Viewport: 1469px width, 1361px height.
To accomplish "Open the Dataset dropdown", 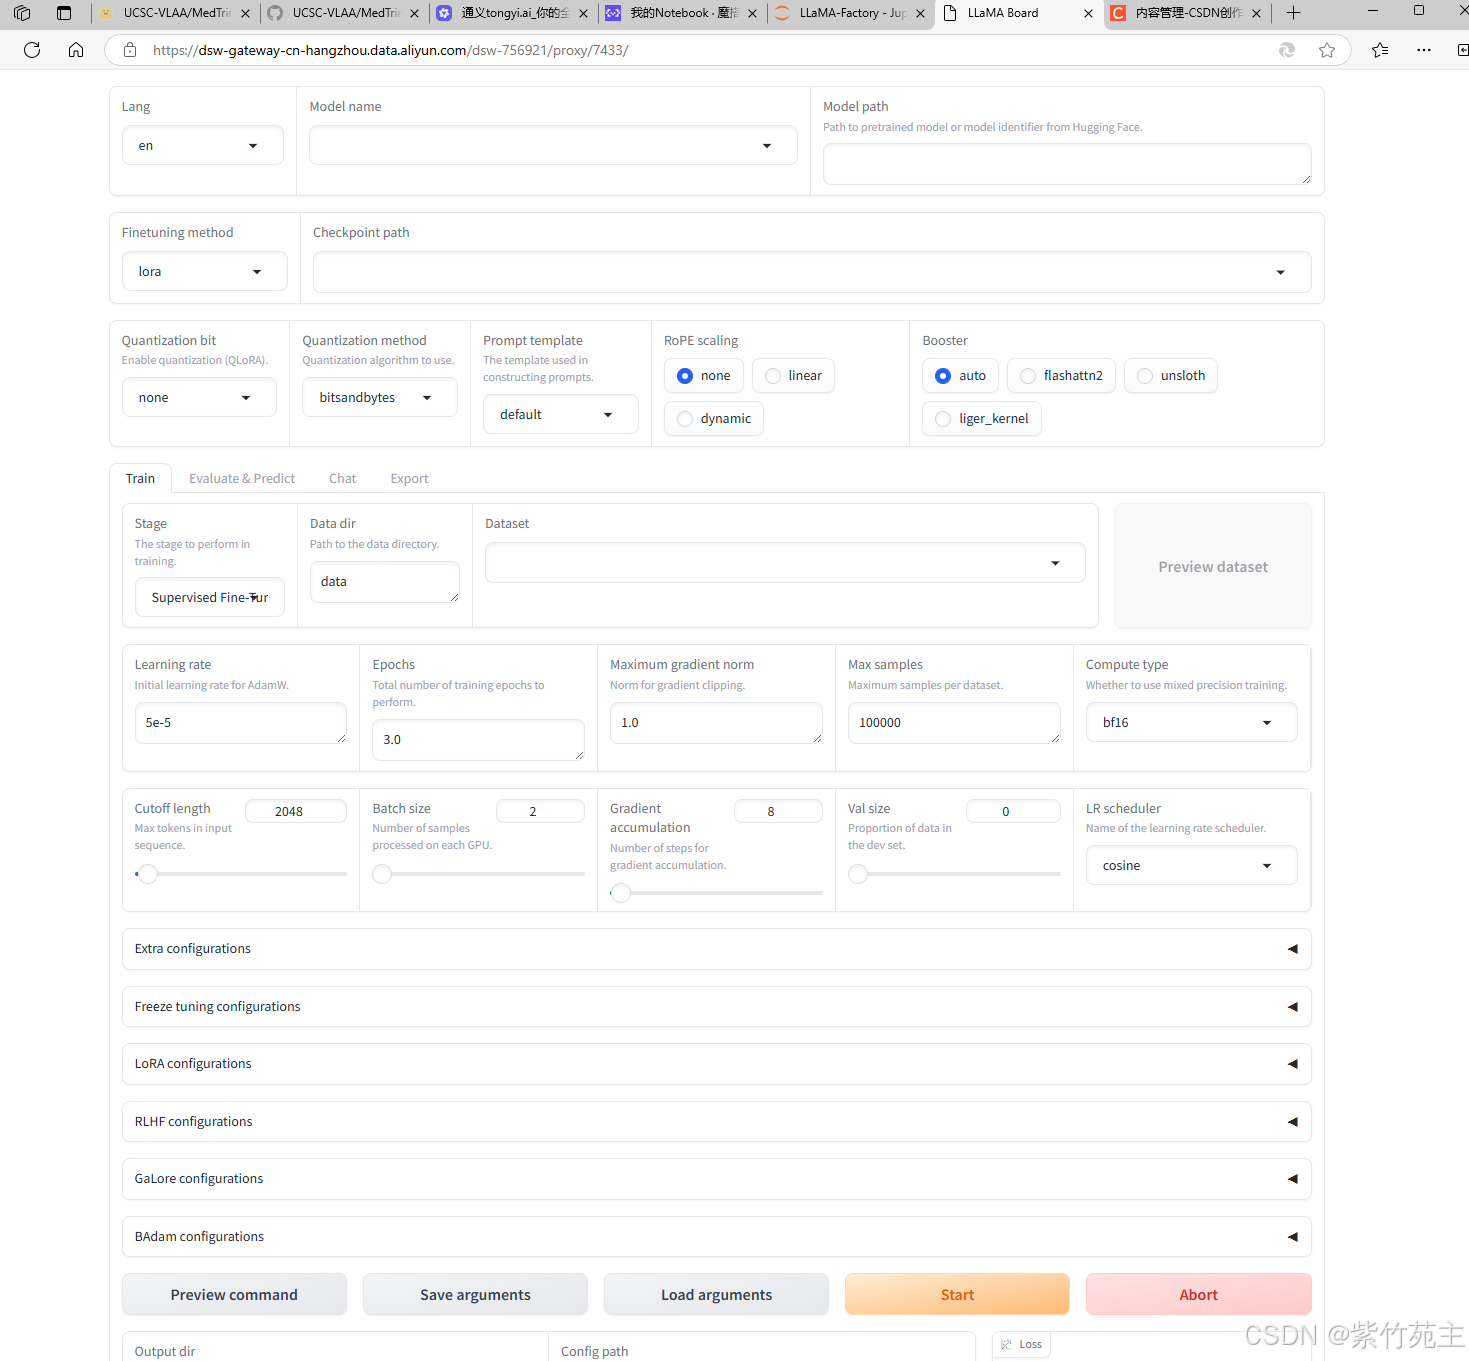I will coord(785,563).
